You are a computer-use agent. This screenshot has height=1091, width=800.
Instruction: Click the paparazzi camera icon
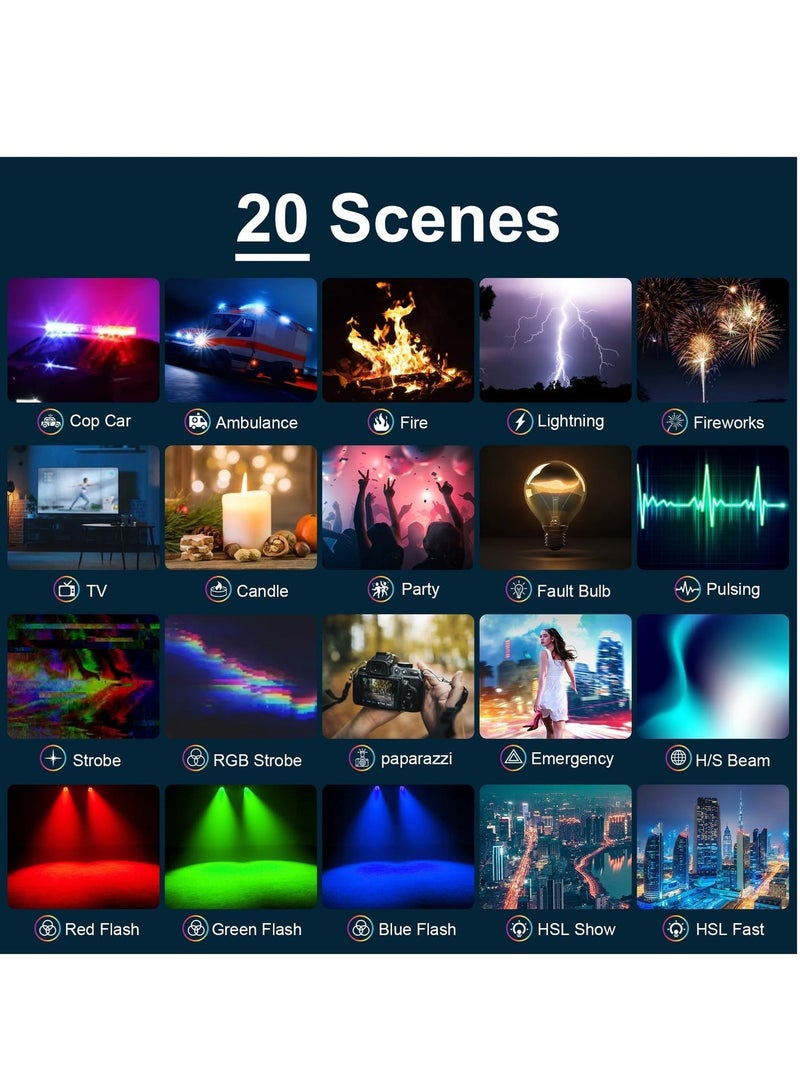(362, 758)
